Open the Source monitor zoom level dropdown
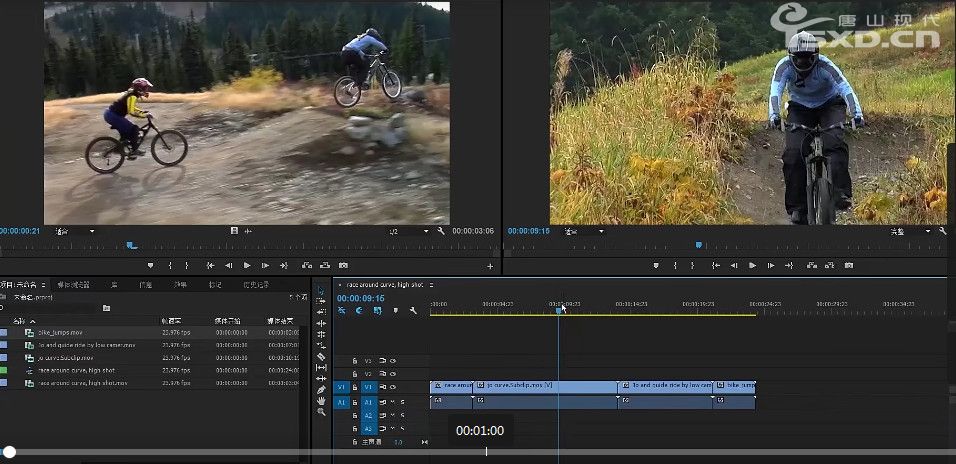 pyautogui.click(x=75, y=231)
